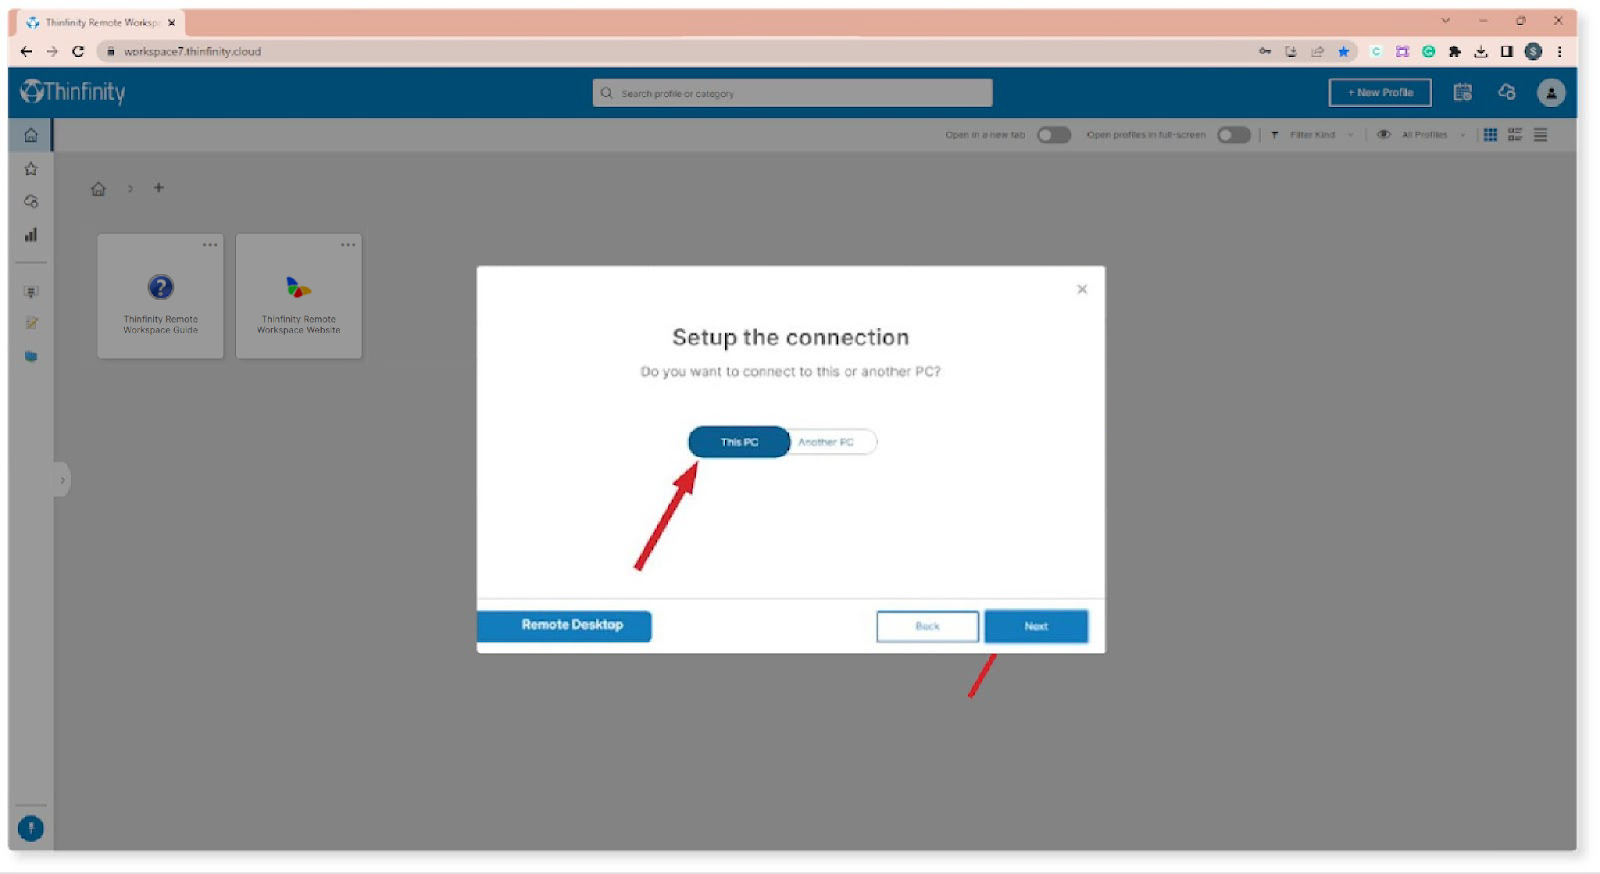Open analytics bar chart in sidebar
Image resolution: width=1600 pixels, height=874 pixels.
coord(31,235)
